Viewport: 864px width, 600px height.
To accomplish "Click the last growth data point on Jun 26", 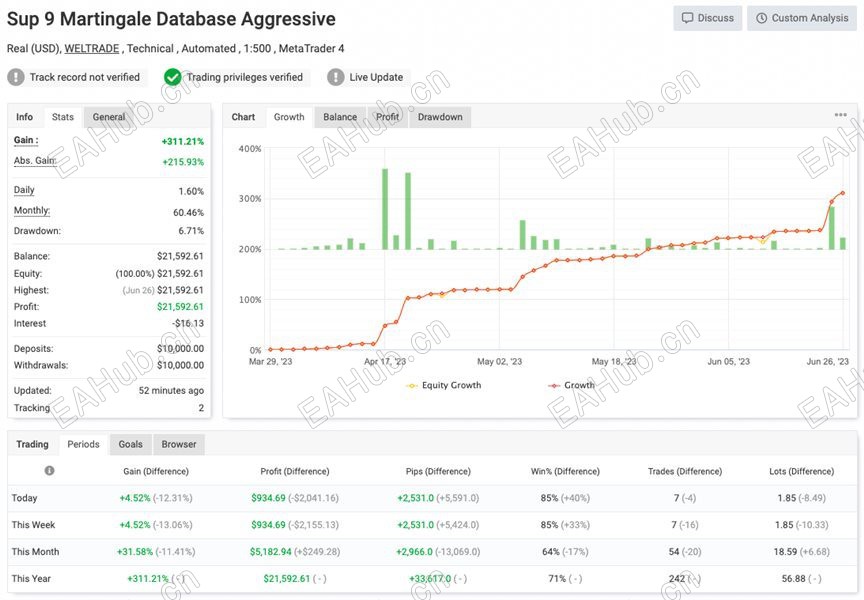I will point(843,193).
